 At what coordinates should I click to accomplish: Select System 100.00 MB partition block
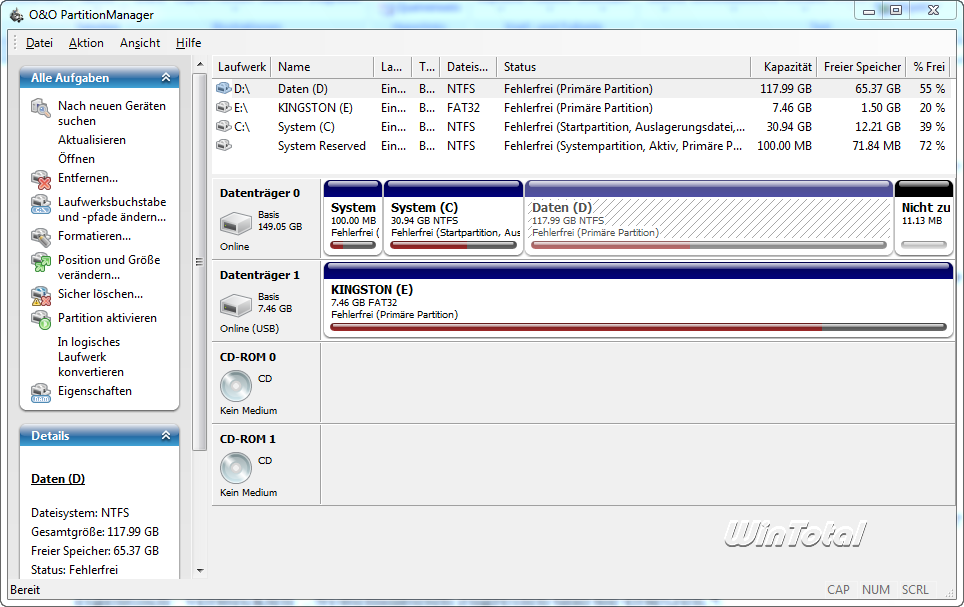pos(353,218)
